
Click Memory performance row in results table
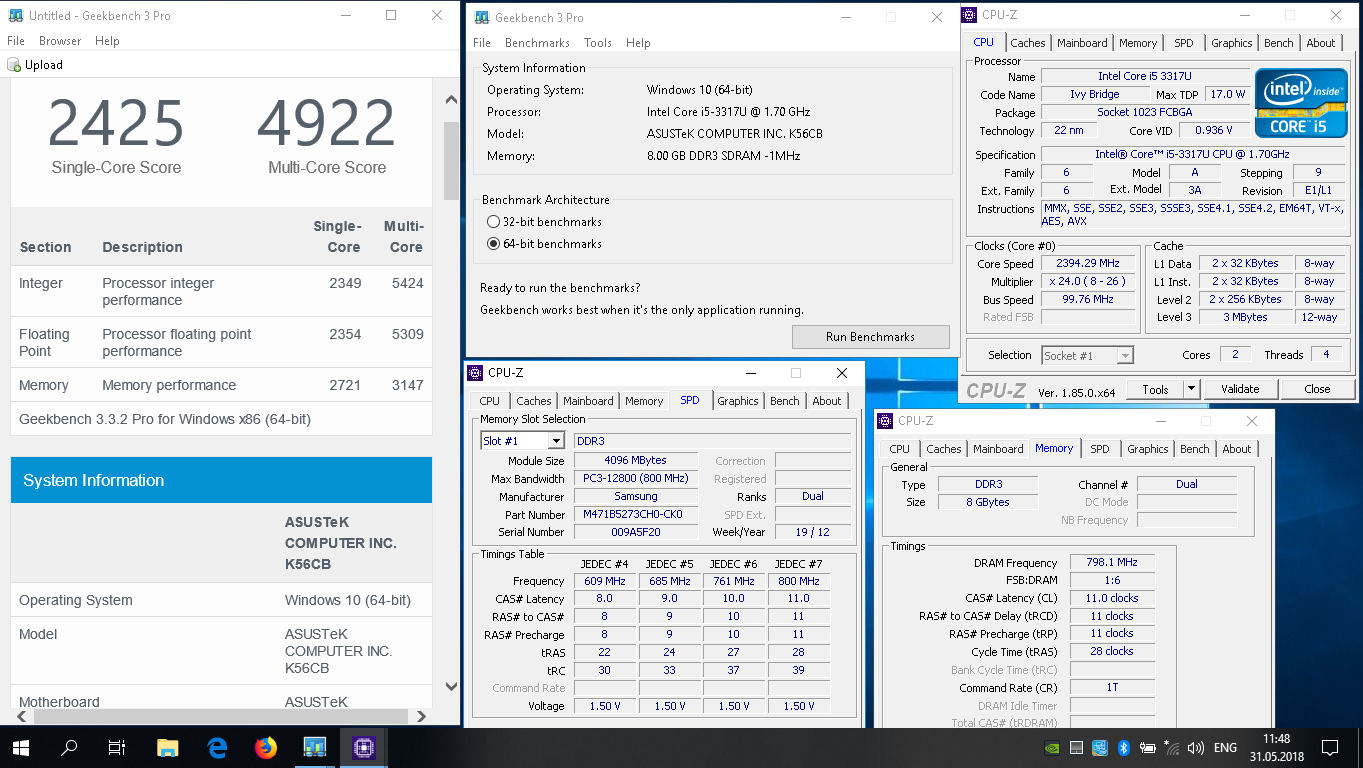[221, 385]
